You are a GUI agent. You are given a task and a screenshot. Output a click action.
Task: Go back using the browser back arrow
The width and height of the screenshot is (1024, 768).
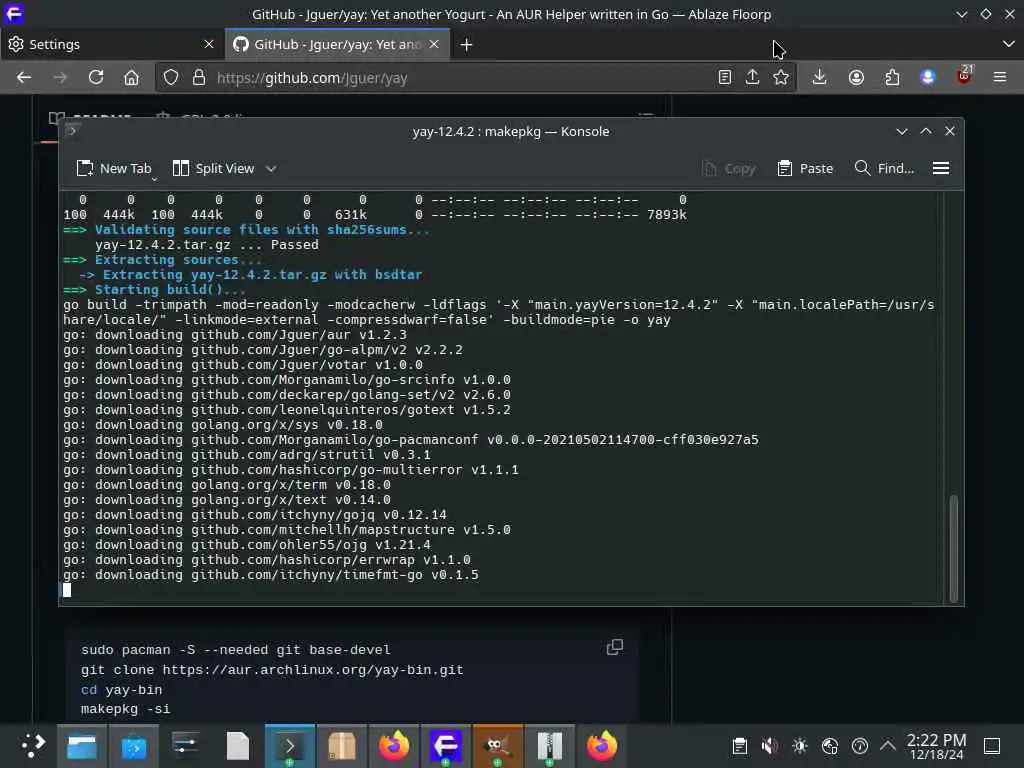click(24, 78)
